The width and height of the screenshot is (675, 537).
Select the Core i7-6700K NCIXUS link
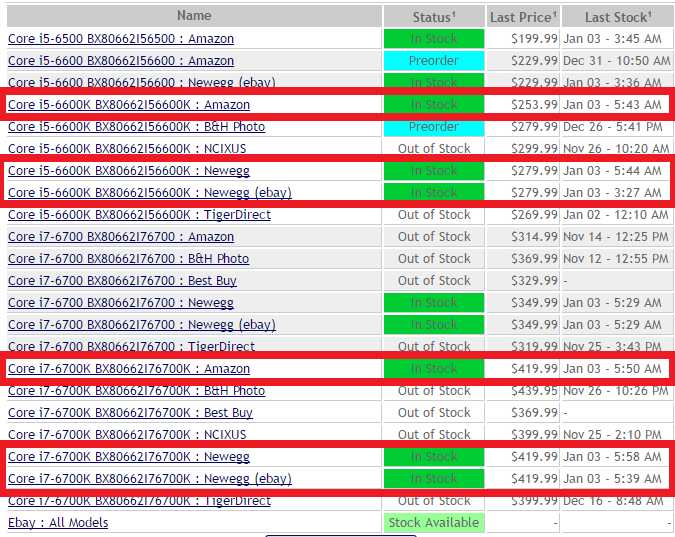click(x=127, y=435)
